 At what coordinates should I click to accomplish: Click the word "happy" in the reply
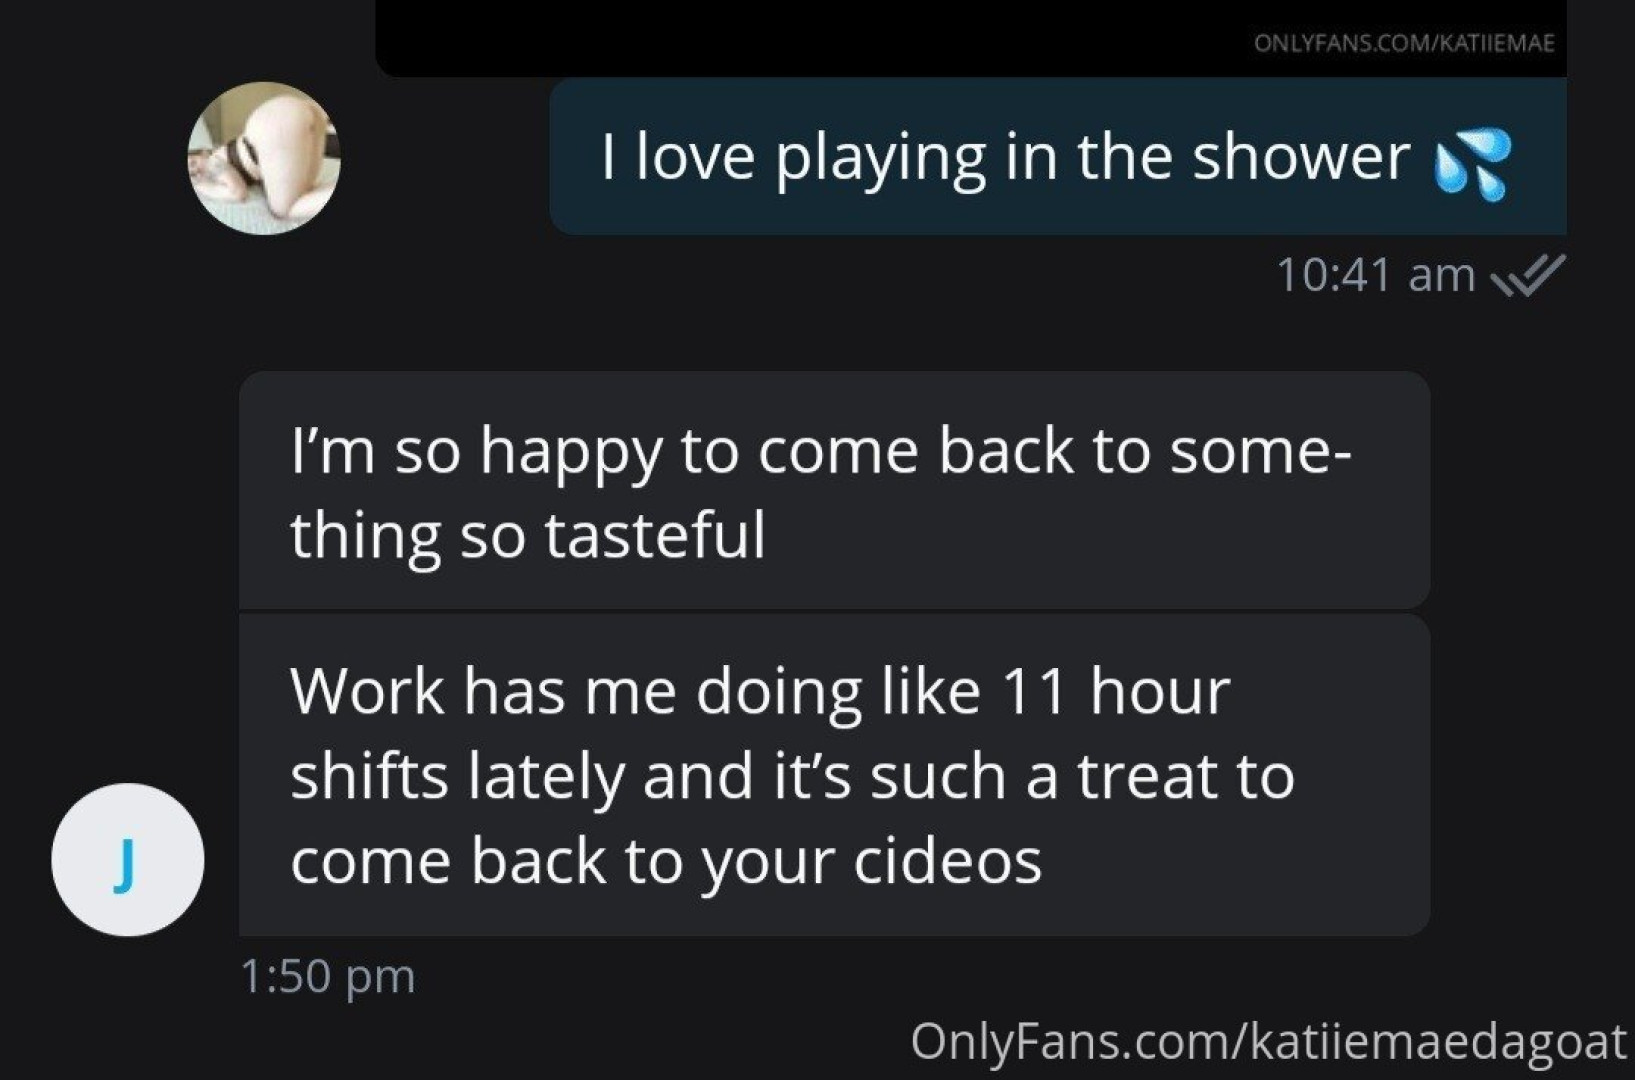[x=572, y=453]
